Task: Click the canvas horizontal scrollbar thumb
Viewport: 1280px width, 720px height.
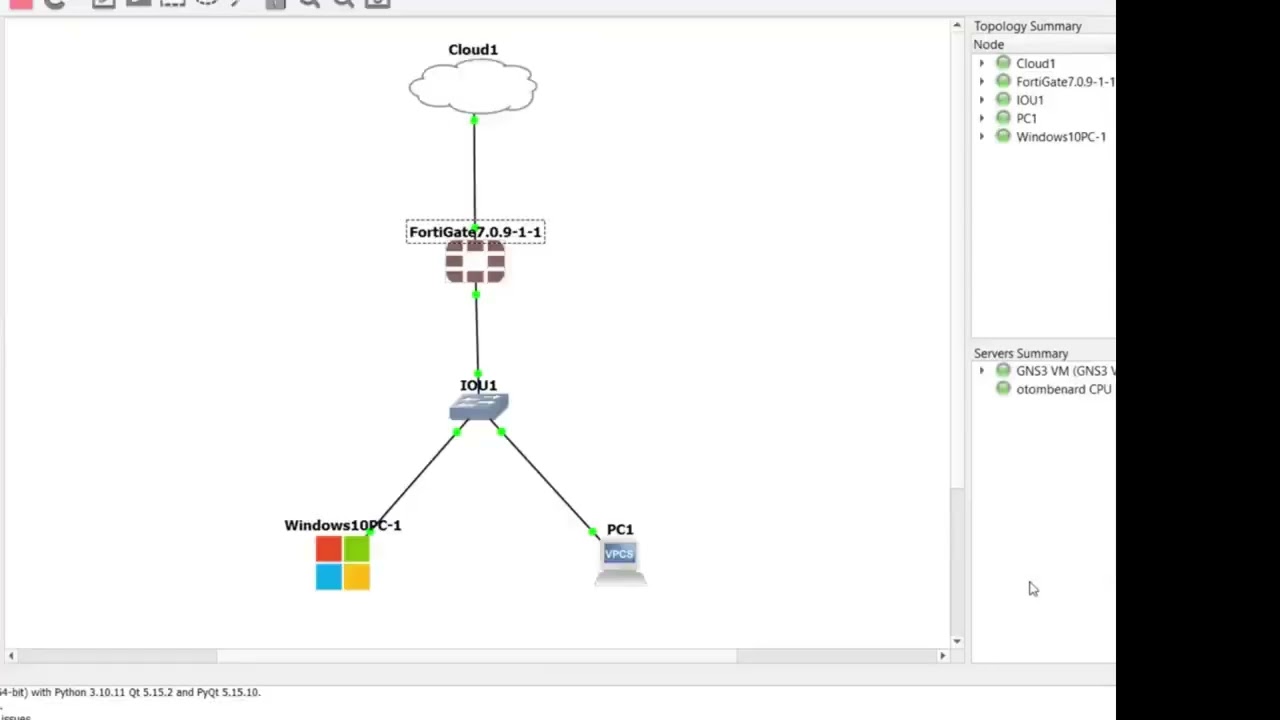Action: 477,656
